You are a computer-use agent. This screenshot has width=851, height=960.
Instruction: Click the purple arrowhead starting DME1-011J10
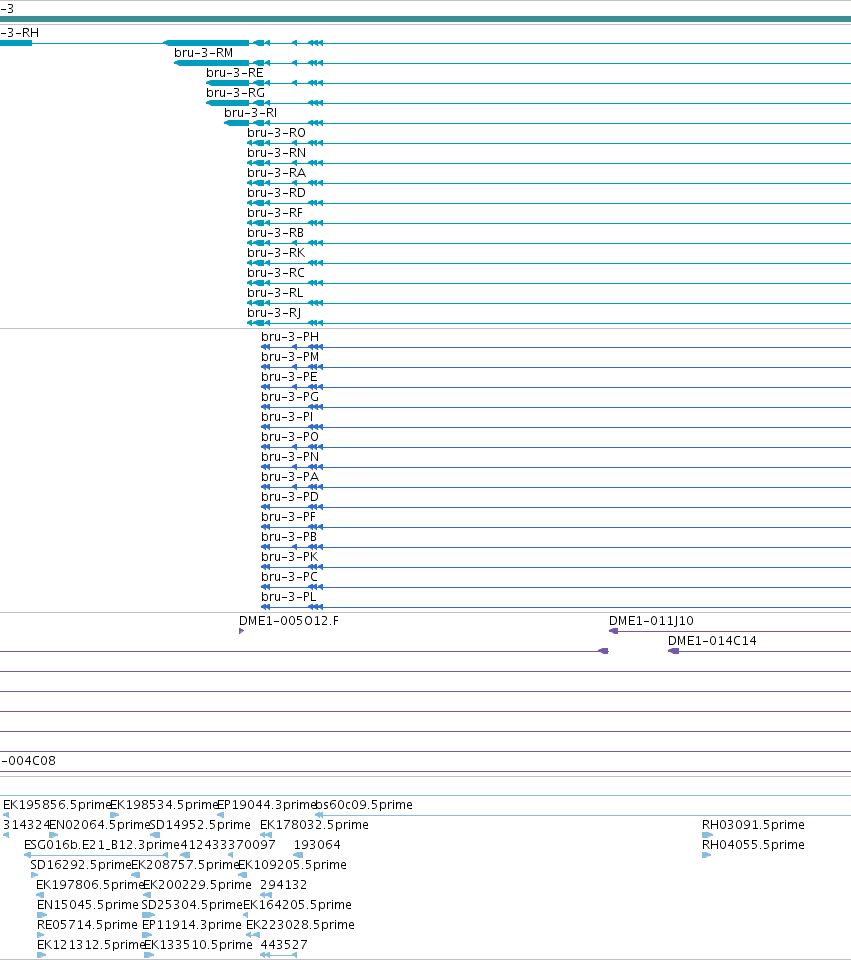pos(613,631)
